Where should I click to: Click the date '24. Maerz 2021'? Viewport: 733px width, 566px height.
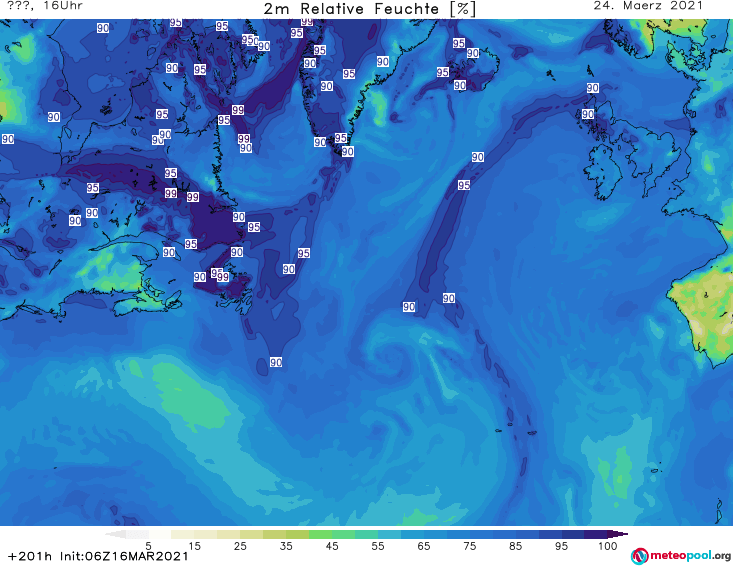(x=648, y=6)
